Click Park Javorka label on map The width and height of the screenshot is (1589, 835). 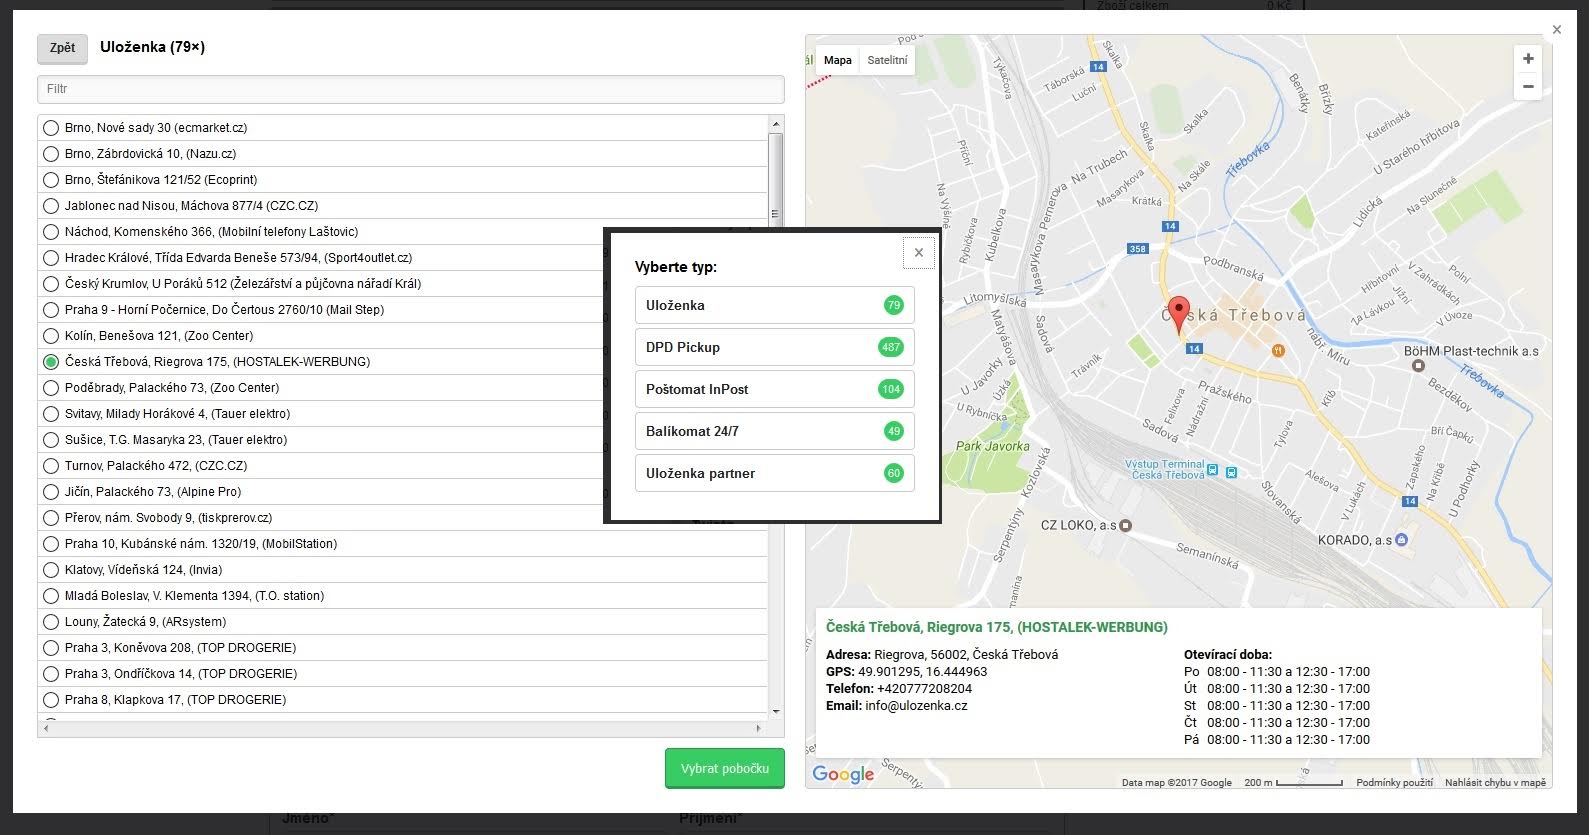click(992, 446)
